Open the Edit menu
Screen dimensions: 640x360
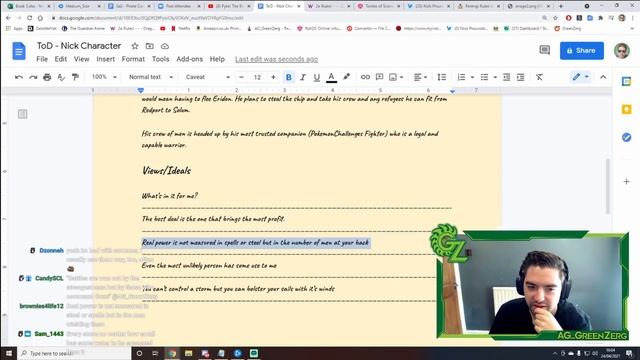[61, 59]
